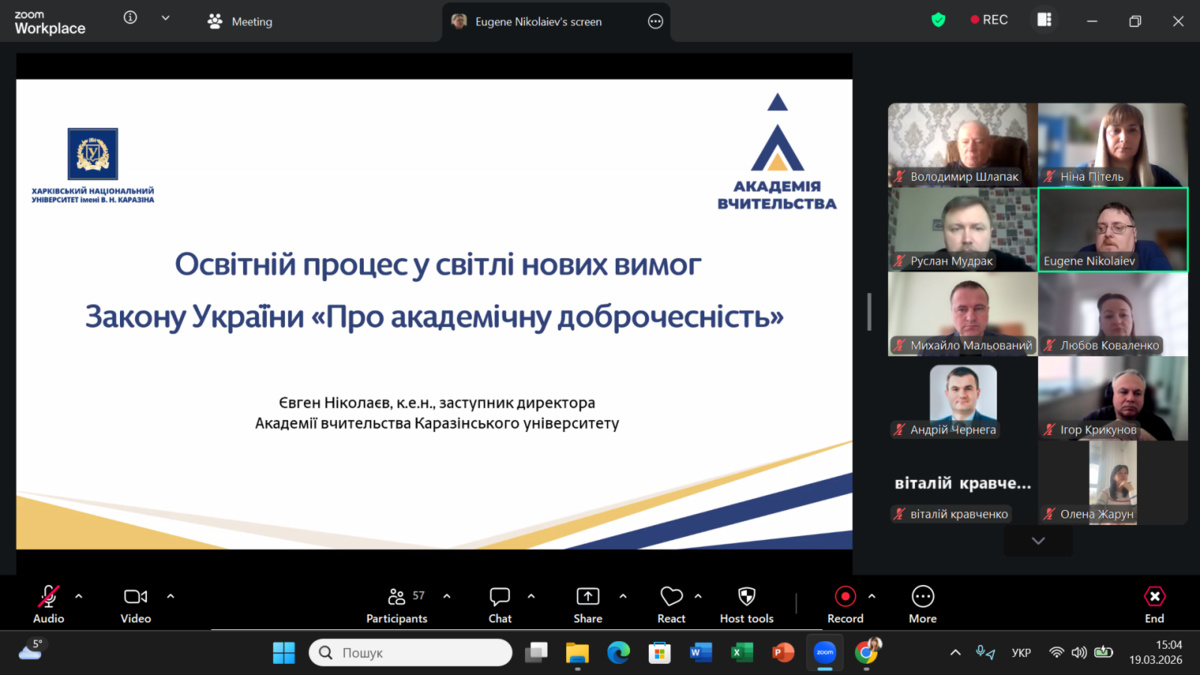Screen dimensions: 1200x675
Task: Open the React emoji menu
Action: pyautogui.click(x=671, y=604)
